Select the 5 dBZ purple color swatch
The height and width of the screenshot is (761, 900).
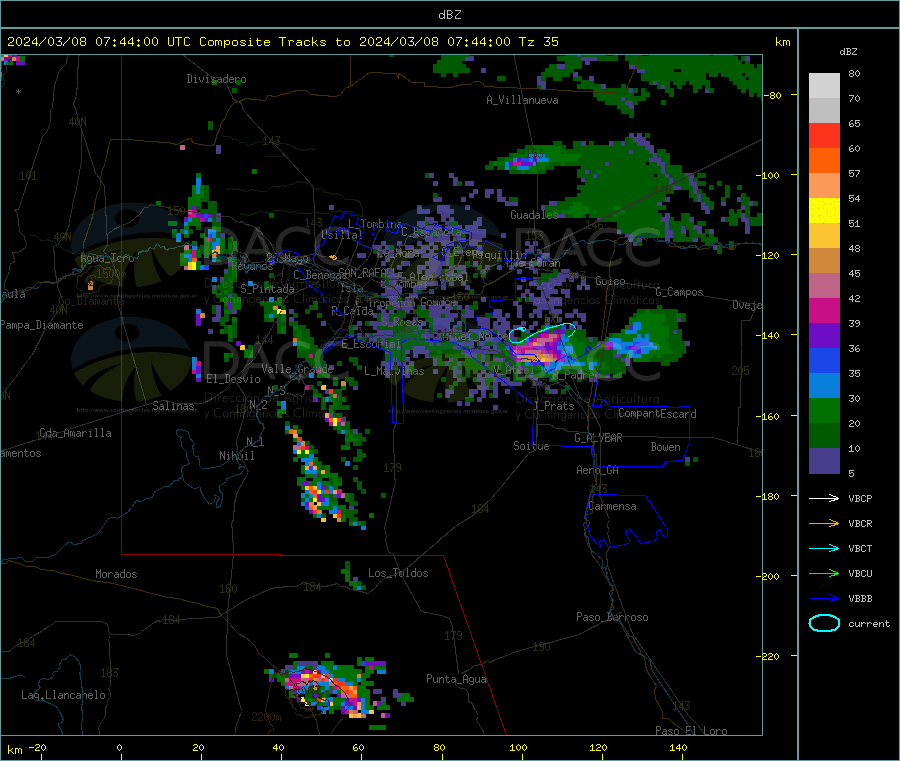824,460
